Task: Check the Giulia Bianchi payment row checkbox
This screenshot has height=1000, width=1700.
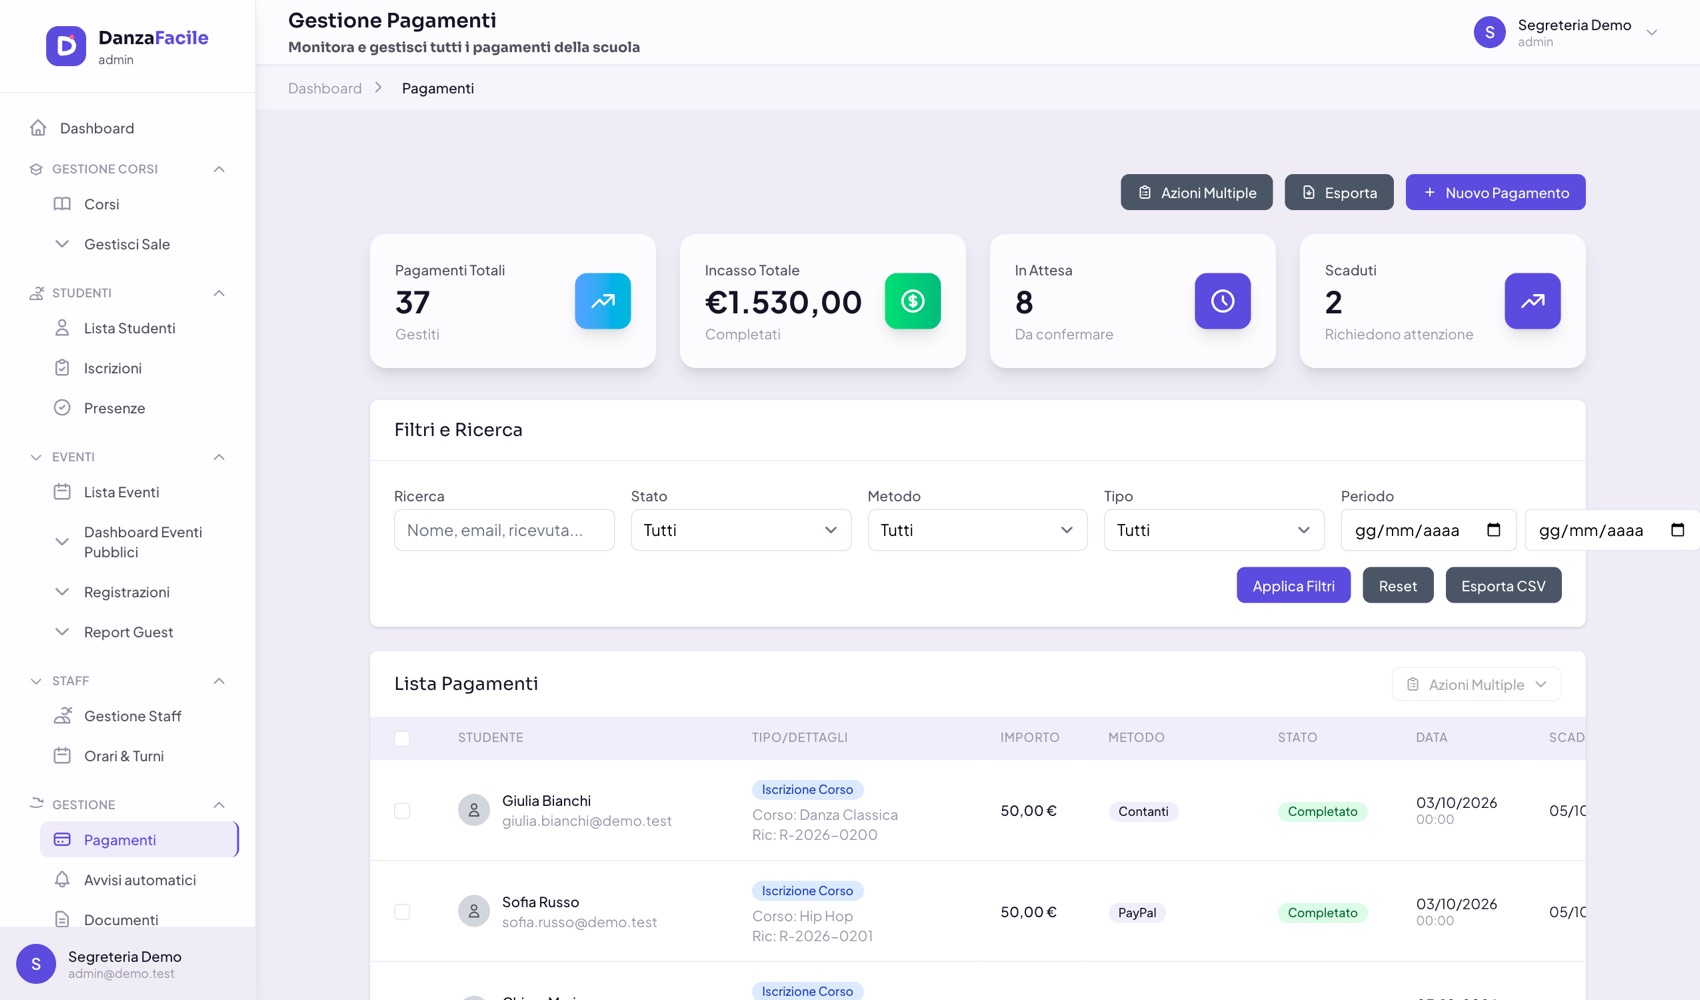Action: click(402, 811)
